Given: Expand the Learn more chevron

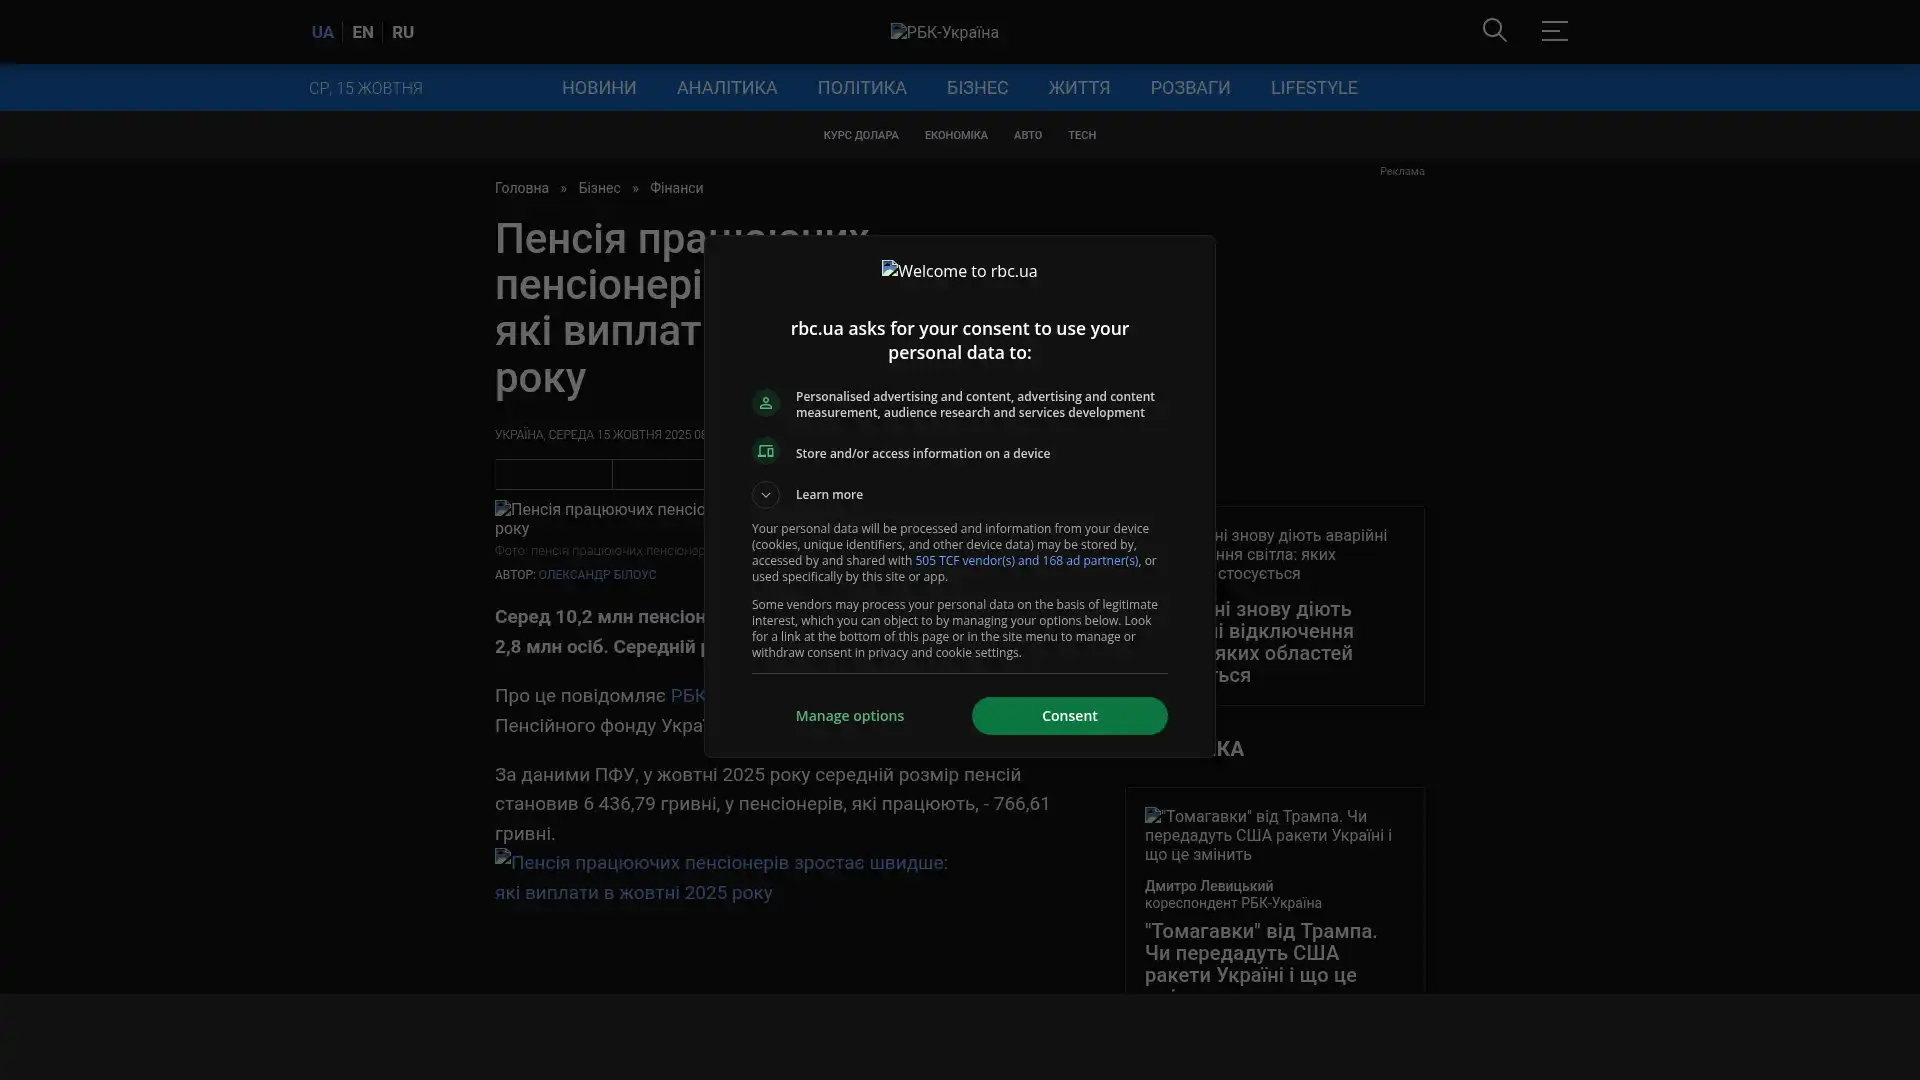Looking at the screenshot, I should [766, 495].
